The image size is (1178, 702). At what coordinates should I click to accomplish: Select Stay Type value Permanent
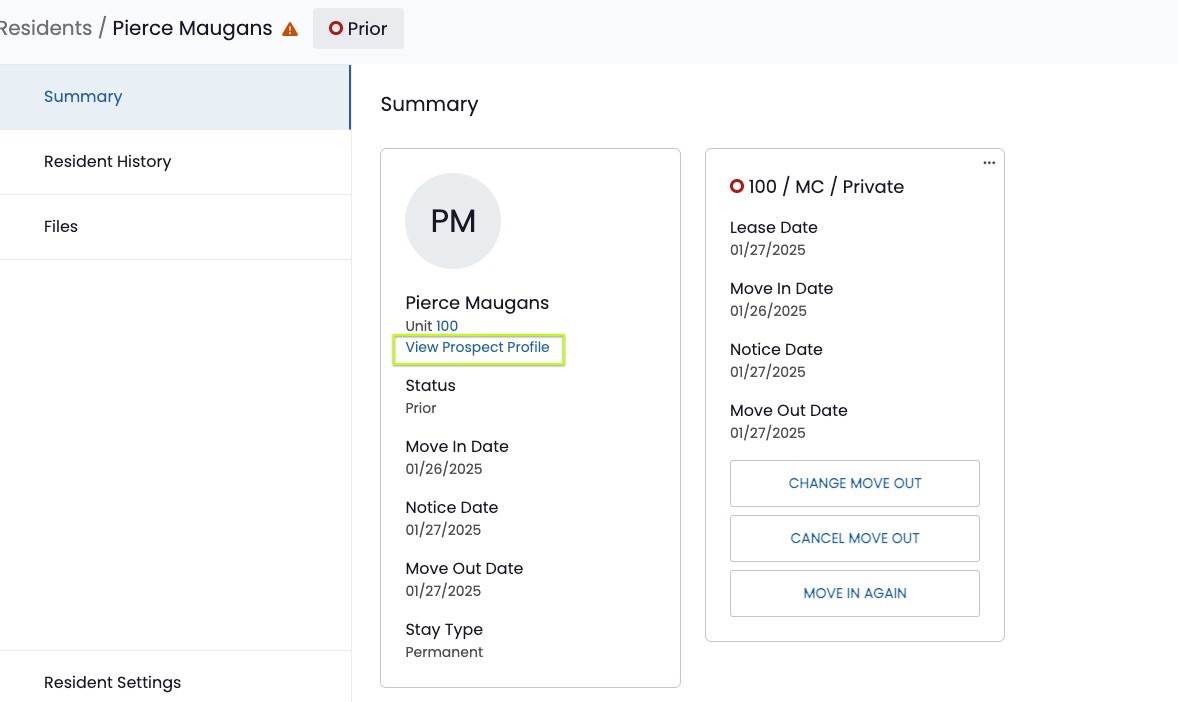444,652
